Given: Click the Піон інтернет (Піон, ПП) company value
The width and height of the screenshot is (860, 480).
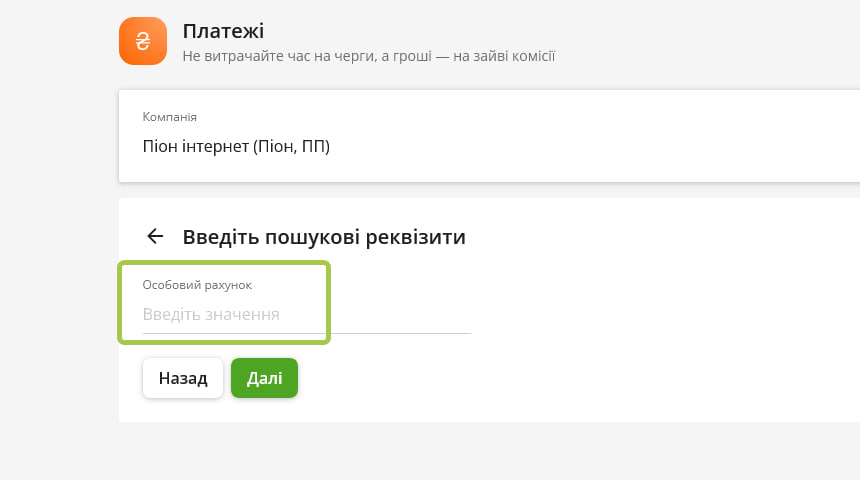Looking at the screenshot, I should (236, 146).
